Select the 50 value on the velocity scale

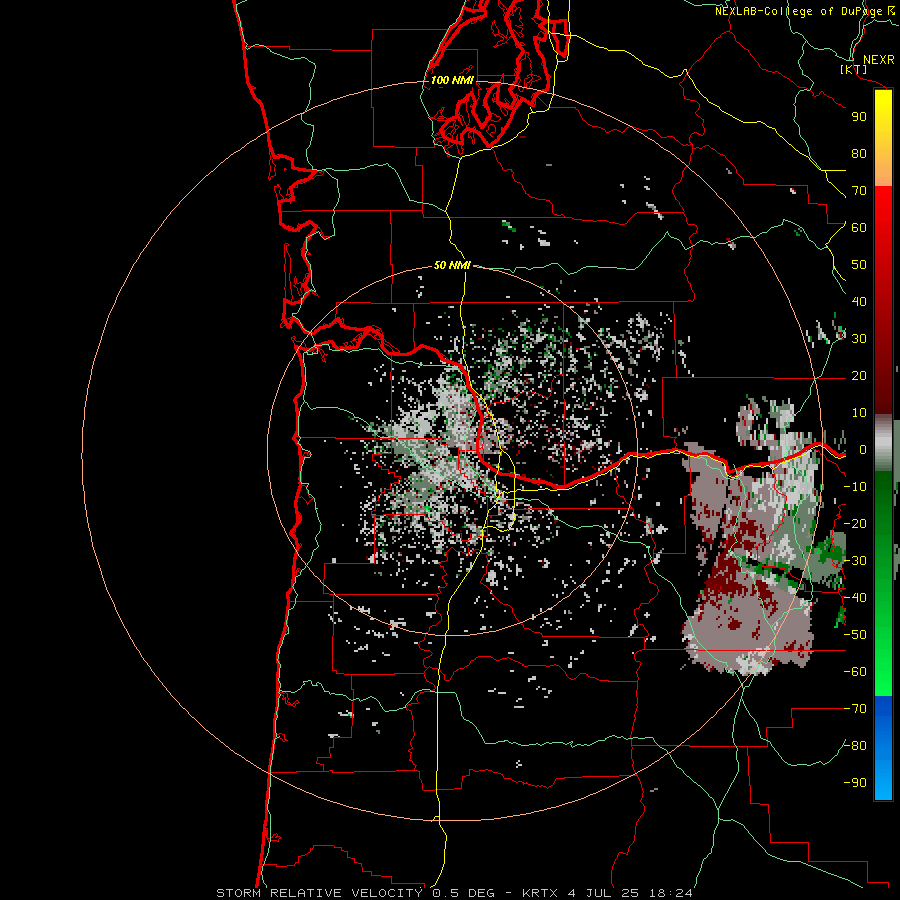tap(859, 265)
